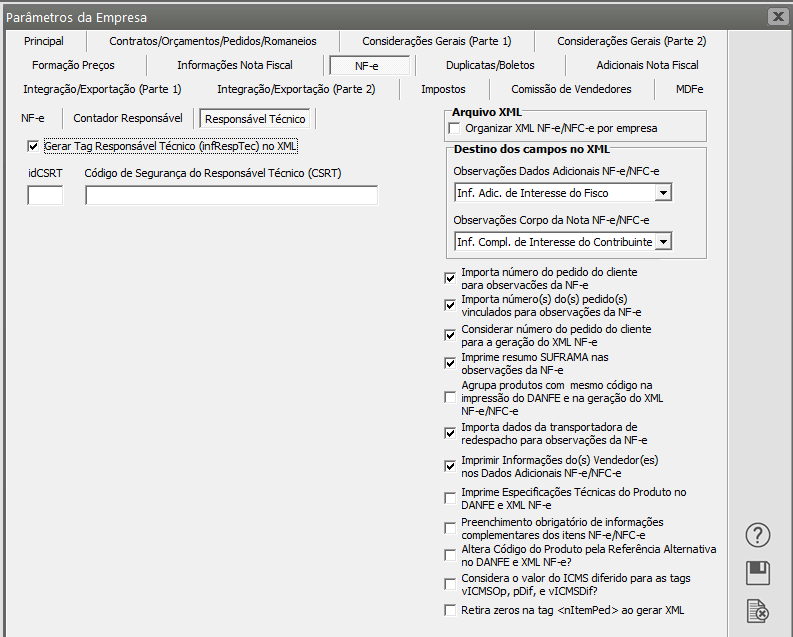The width and height of the screenshot is (793, 637).
Task: Go to the Impostos tab
Action: (x=443, y=89)
